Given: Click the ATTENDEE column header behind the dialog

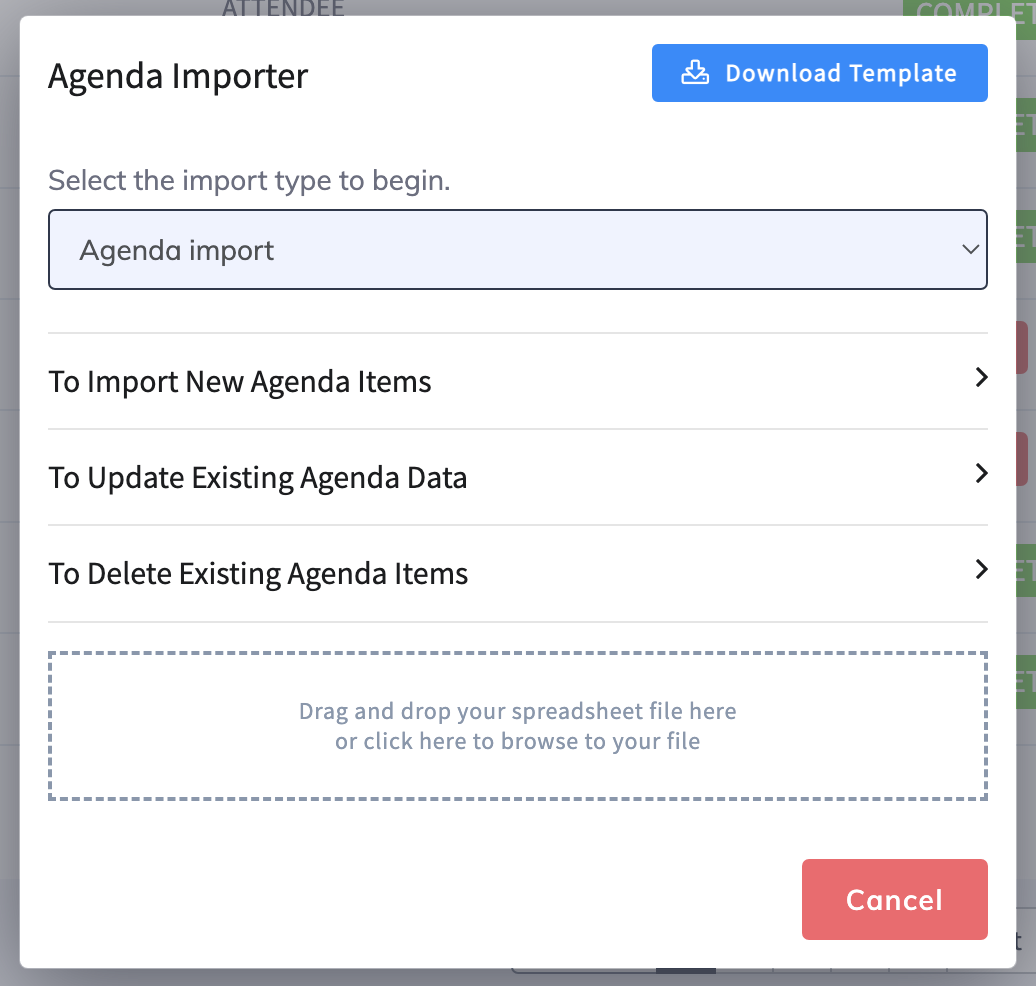Looking at the screenshot, I should [x=283, y=9].
